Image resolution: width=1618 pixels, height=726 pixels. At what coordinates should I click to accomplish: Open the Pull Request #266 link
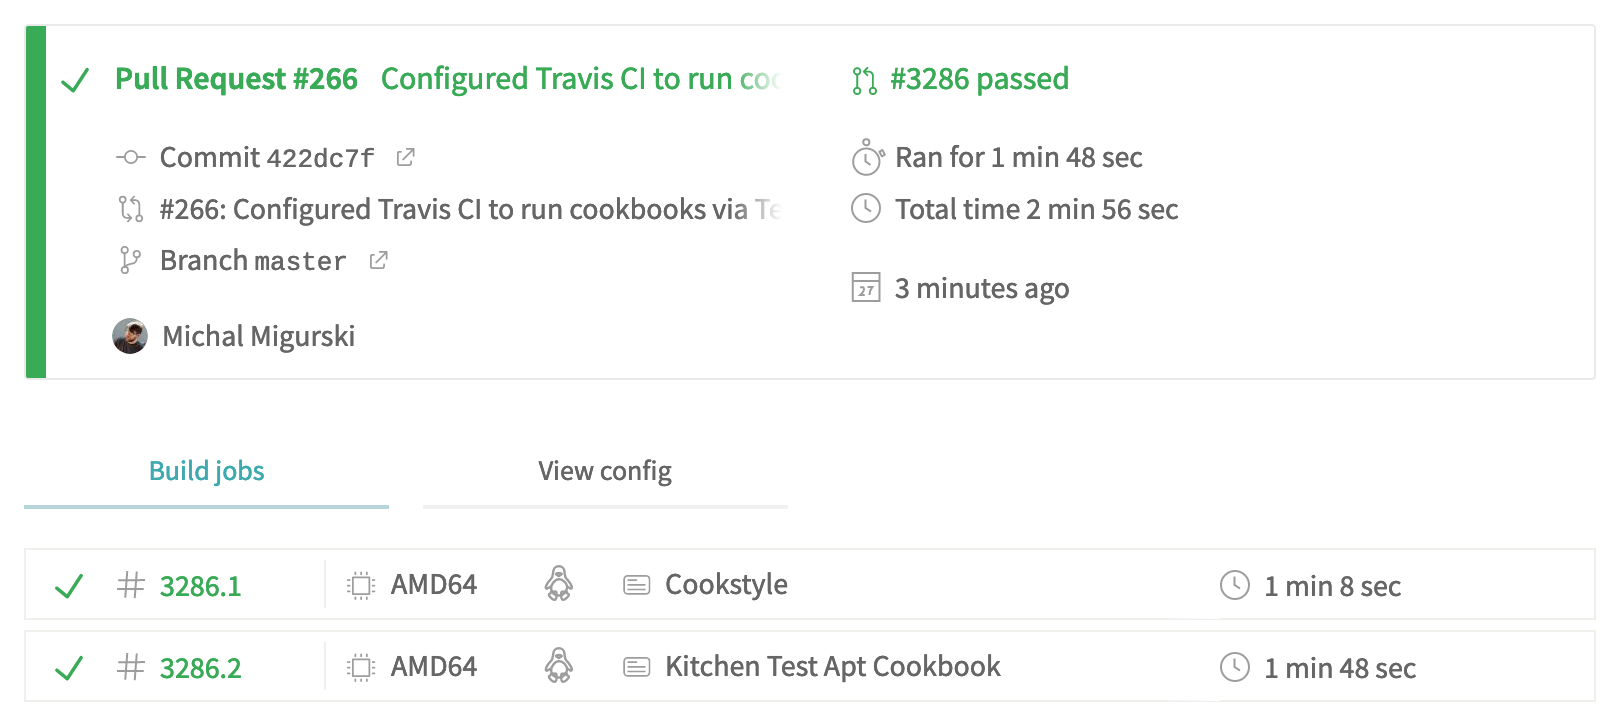tap(236, 79)
